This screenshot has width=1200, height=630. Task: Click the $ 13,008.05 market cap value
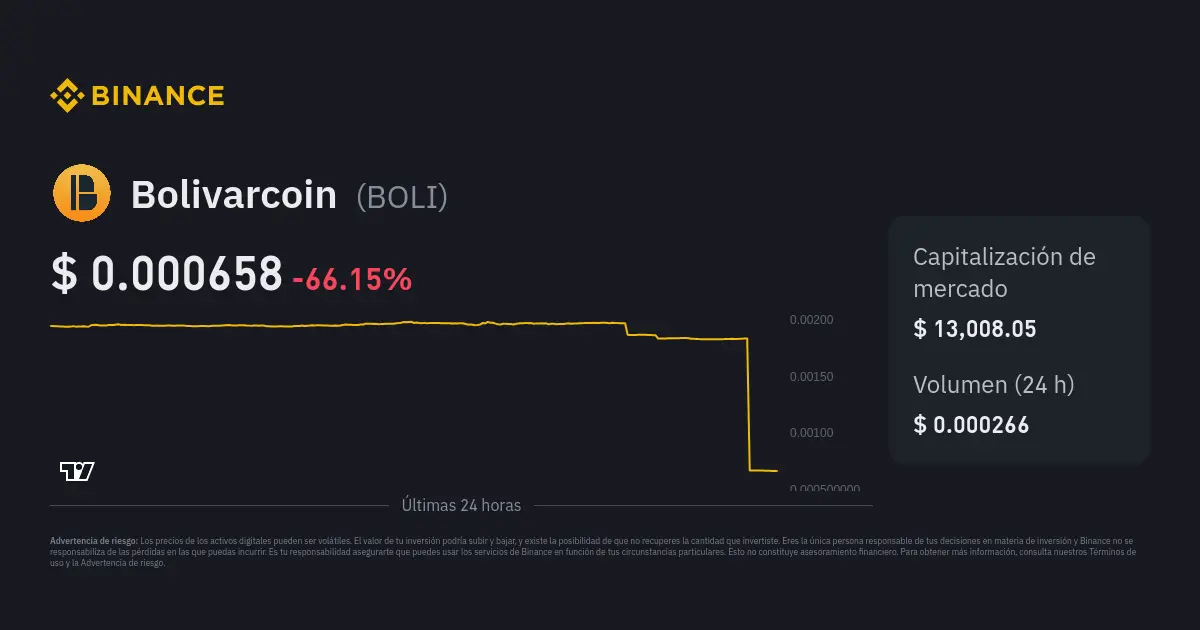tap(975, 329)
